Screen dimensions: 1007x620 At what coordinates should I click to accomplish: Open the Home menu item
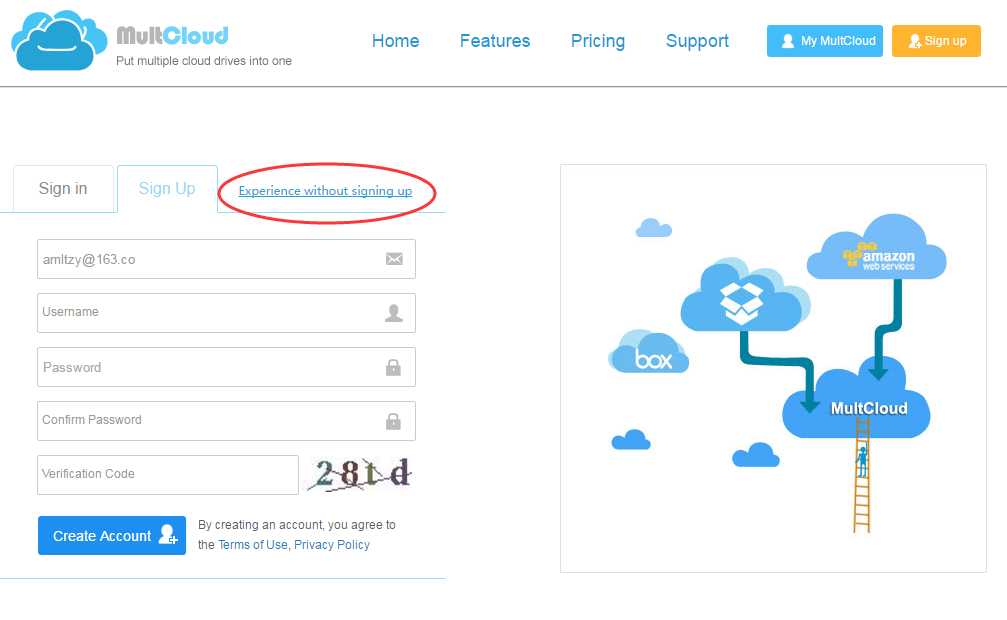396,41
